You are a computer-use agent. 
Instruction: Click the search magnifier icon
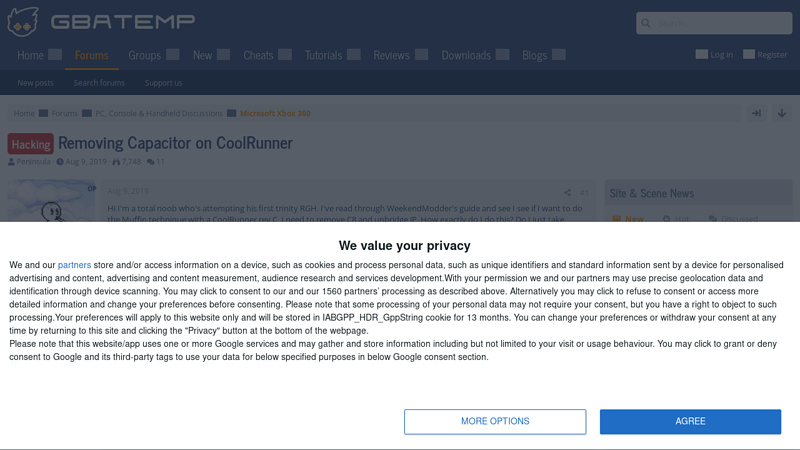point(647,23)
